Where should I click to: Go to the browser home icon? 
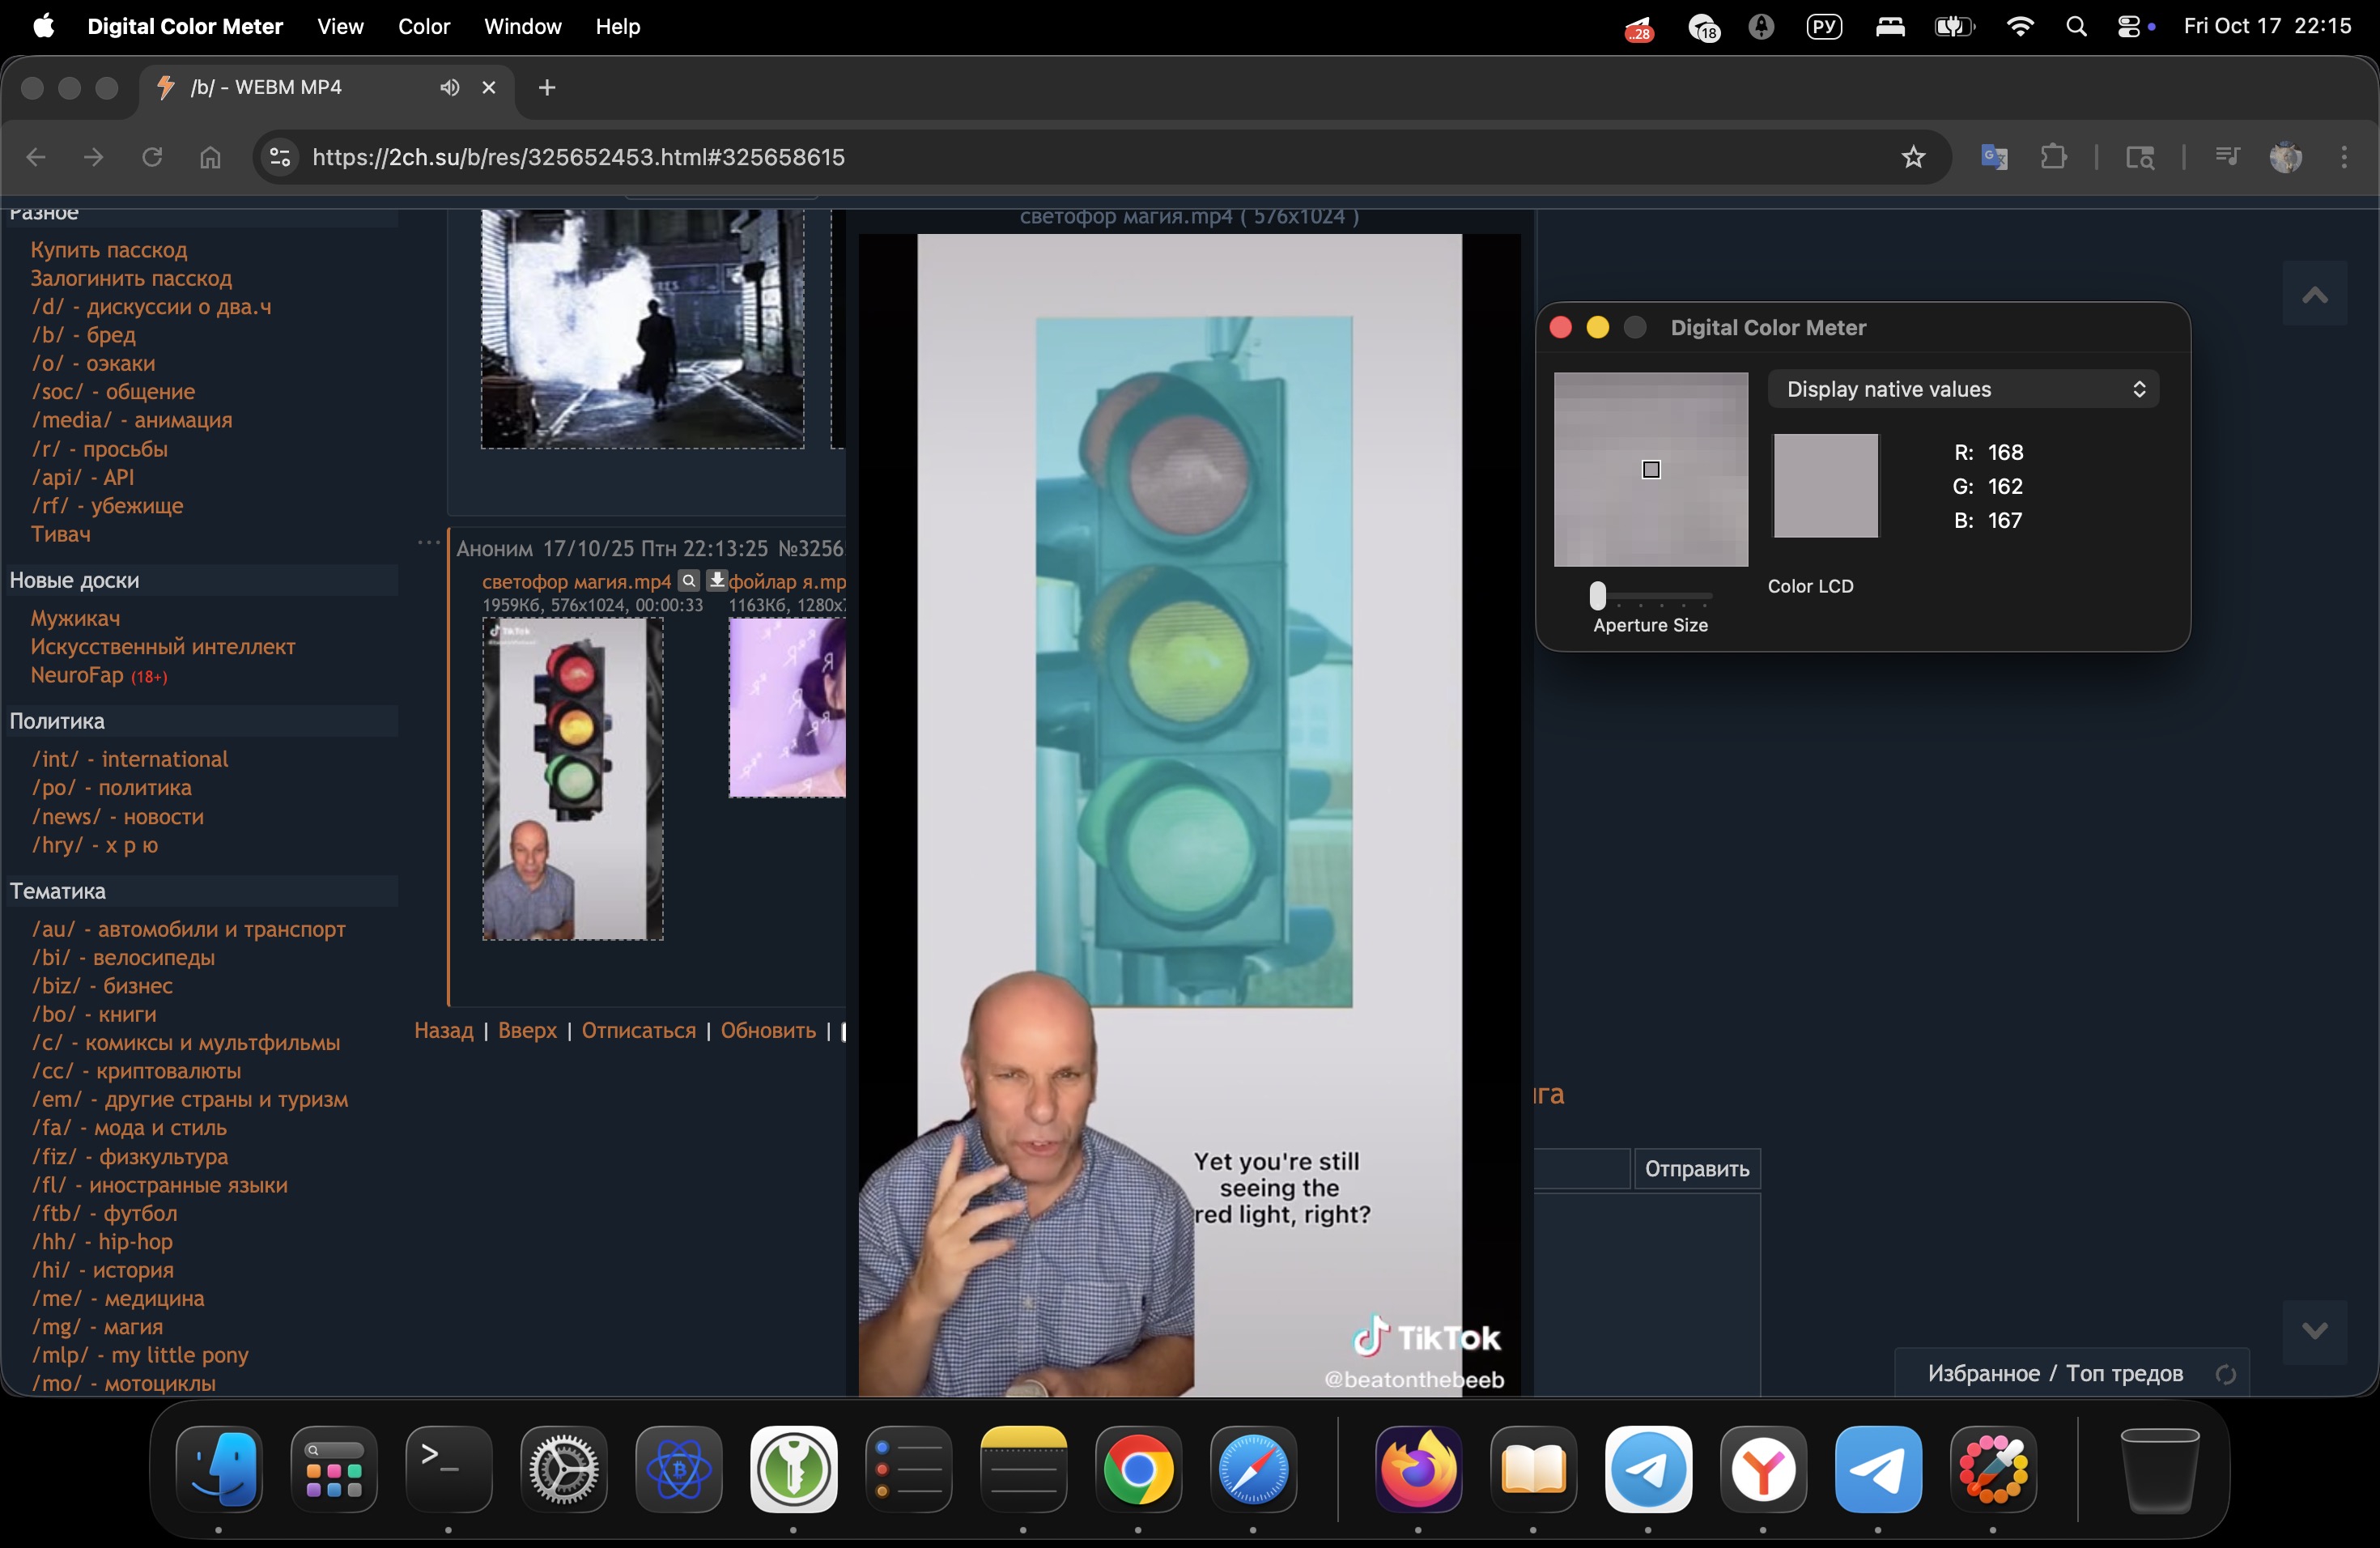(210, 157)
